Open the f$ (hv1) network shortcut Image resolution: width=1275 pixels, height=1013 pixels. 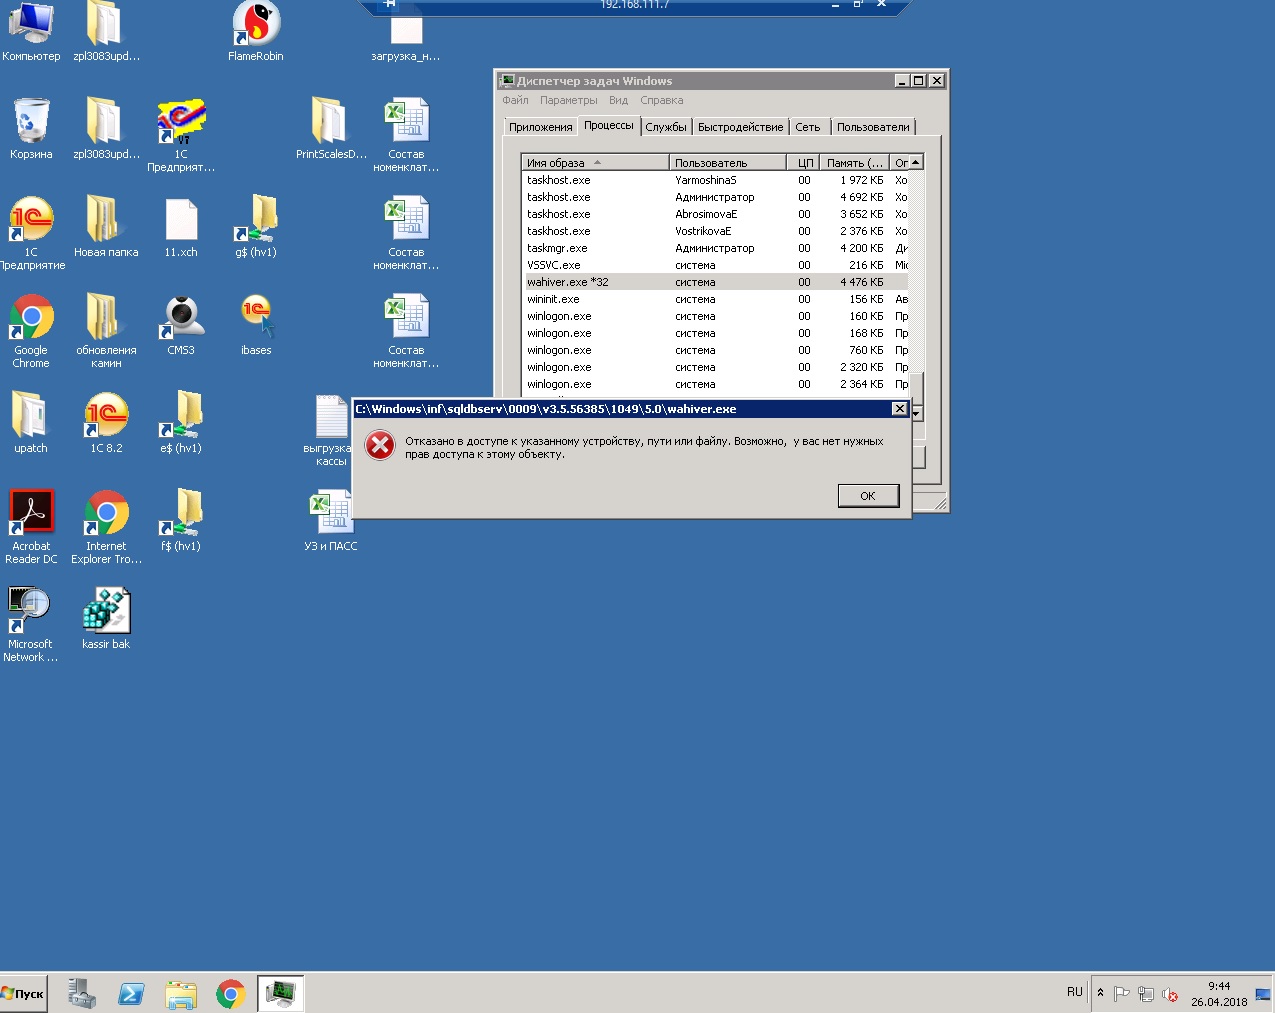pos(181,520)
